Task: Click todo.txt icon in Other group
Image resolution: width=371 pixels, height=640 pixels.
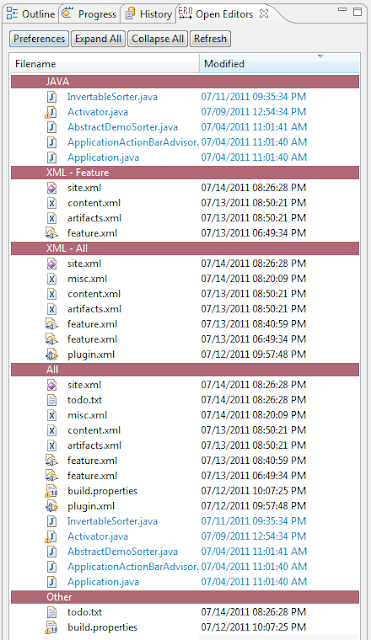Action: coord(52,612)
